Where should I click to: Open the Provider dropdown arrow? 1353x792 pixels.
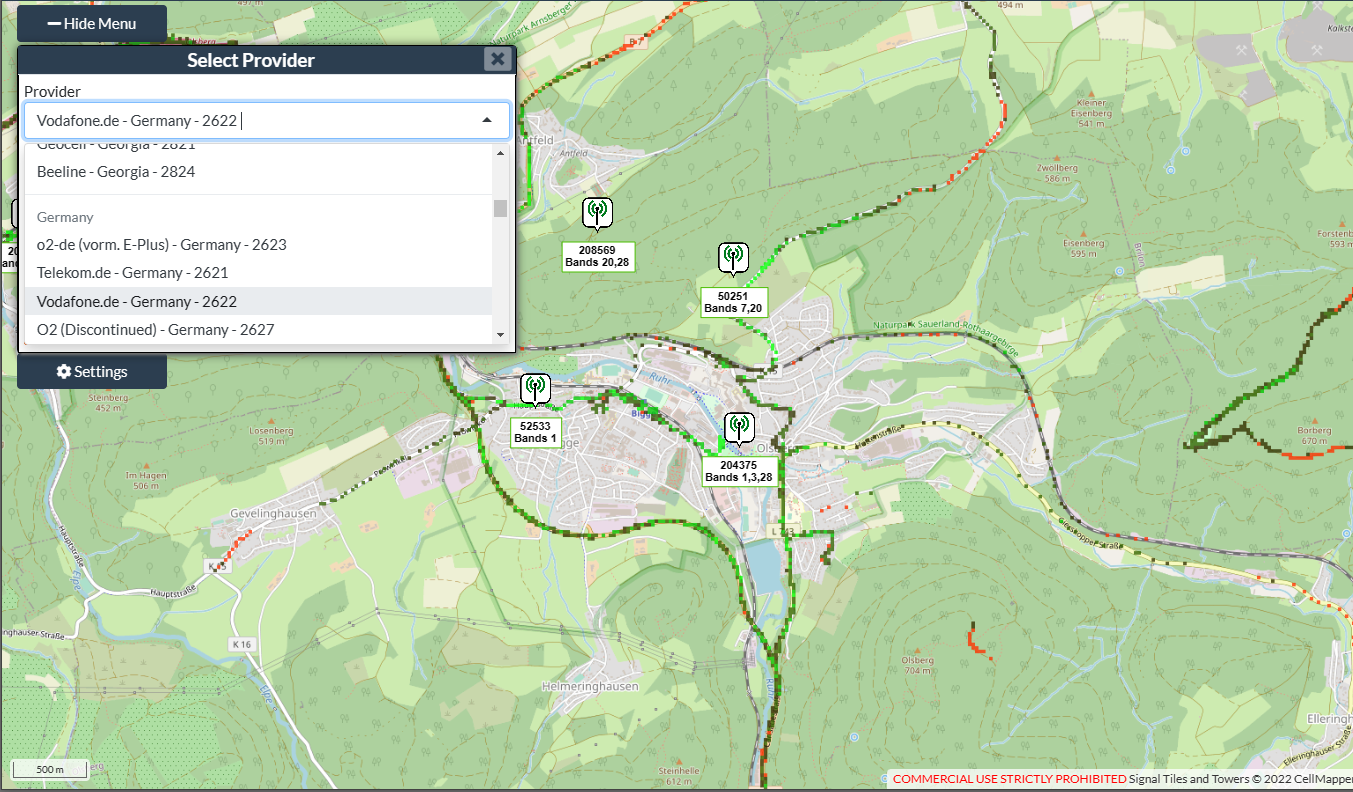pos(487,120)
